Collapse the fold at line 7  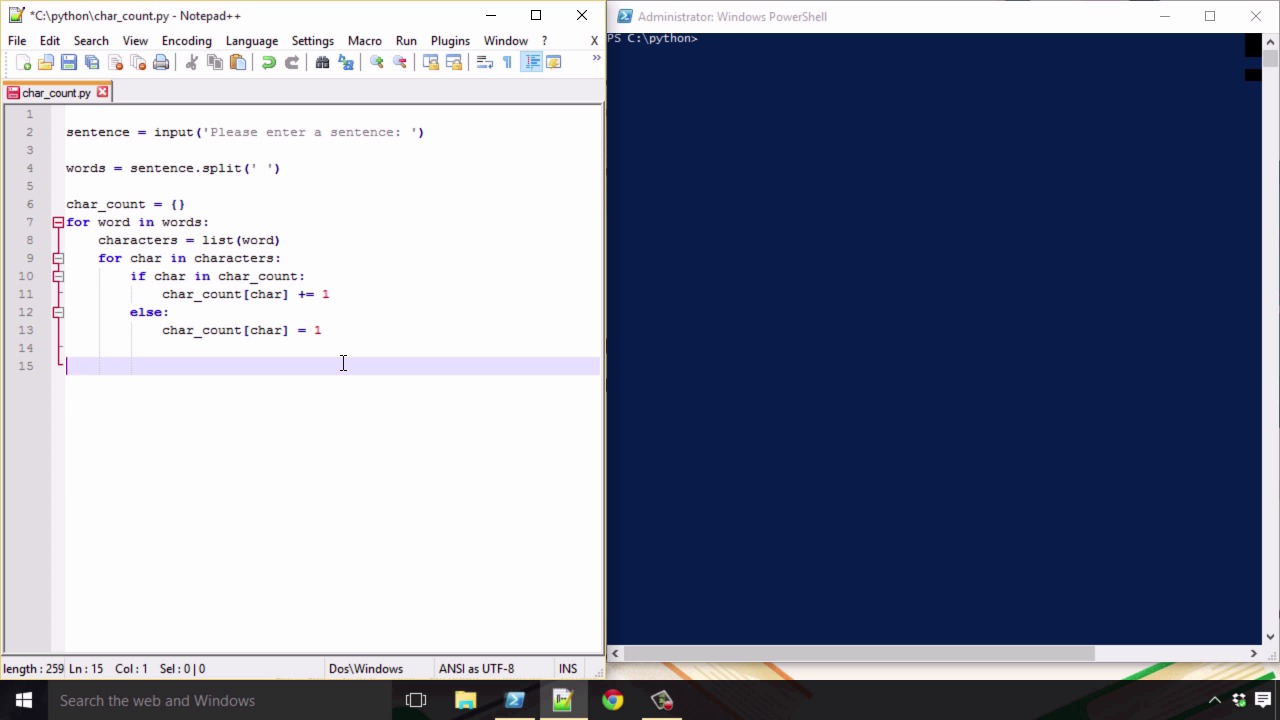pos(58,222)
